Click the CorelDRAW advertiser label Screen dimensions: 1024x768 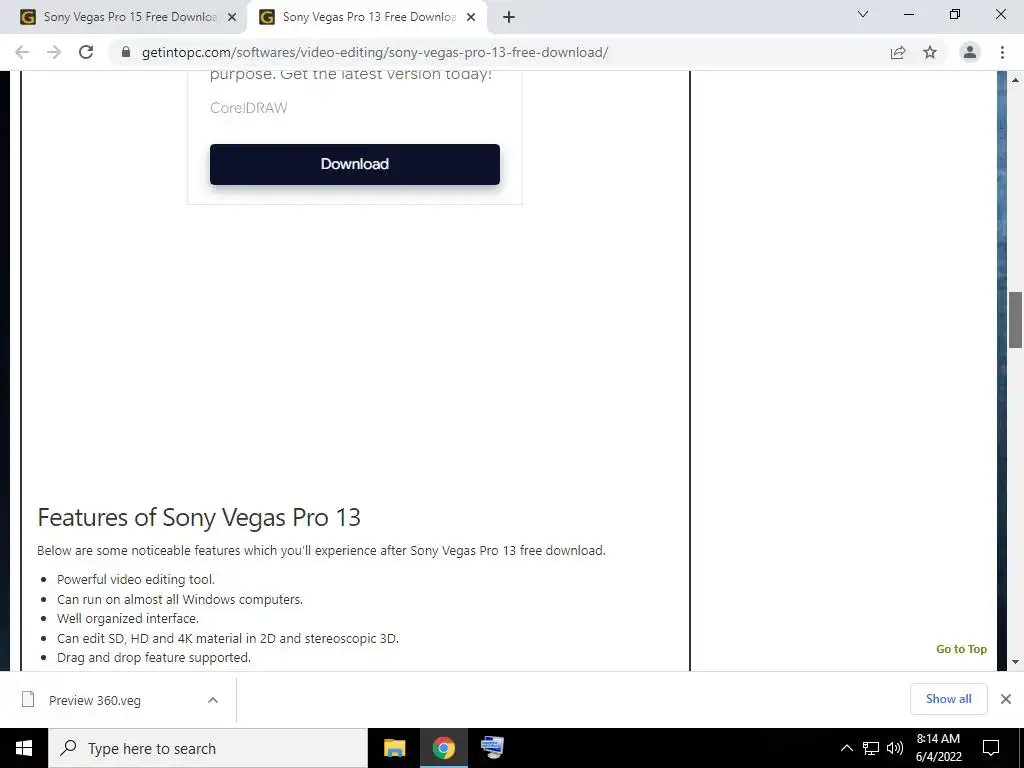(248, 108)
